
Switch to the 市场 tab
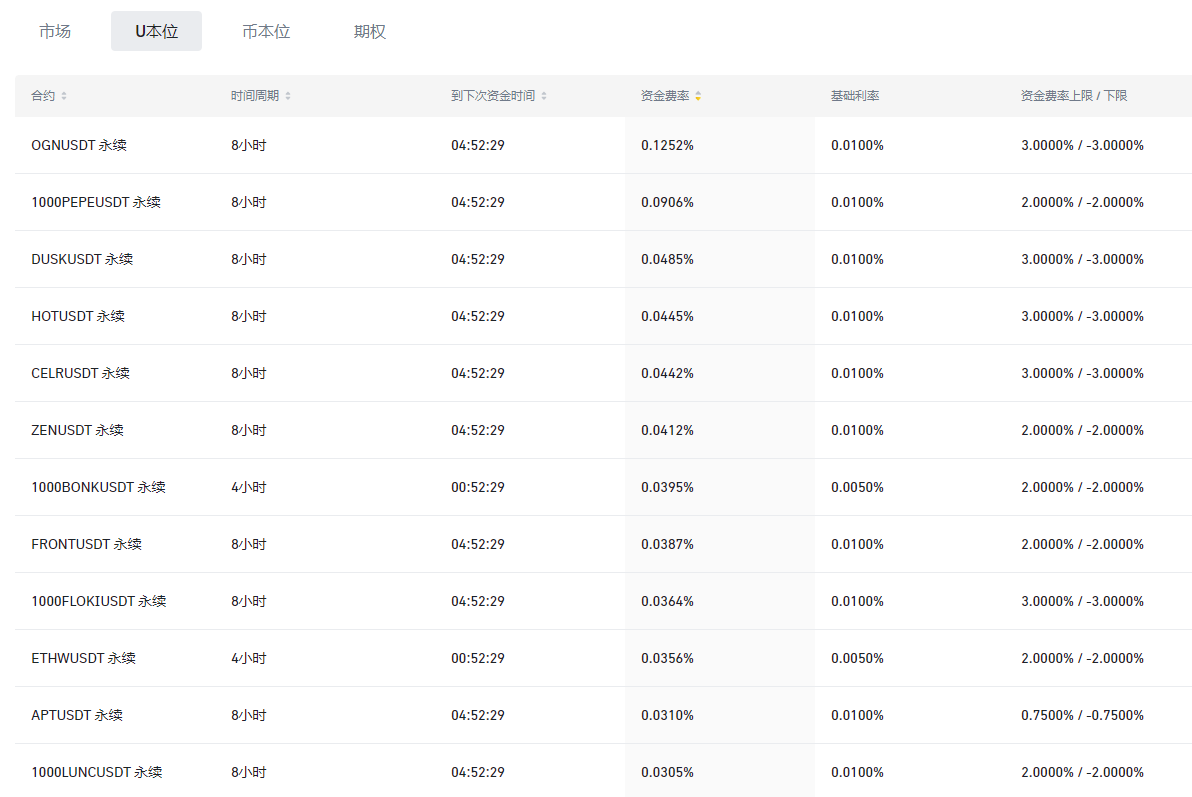[x=55, y=31]
